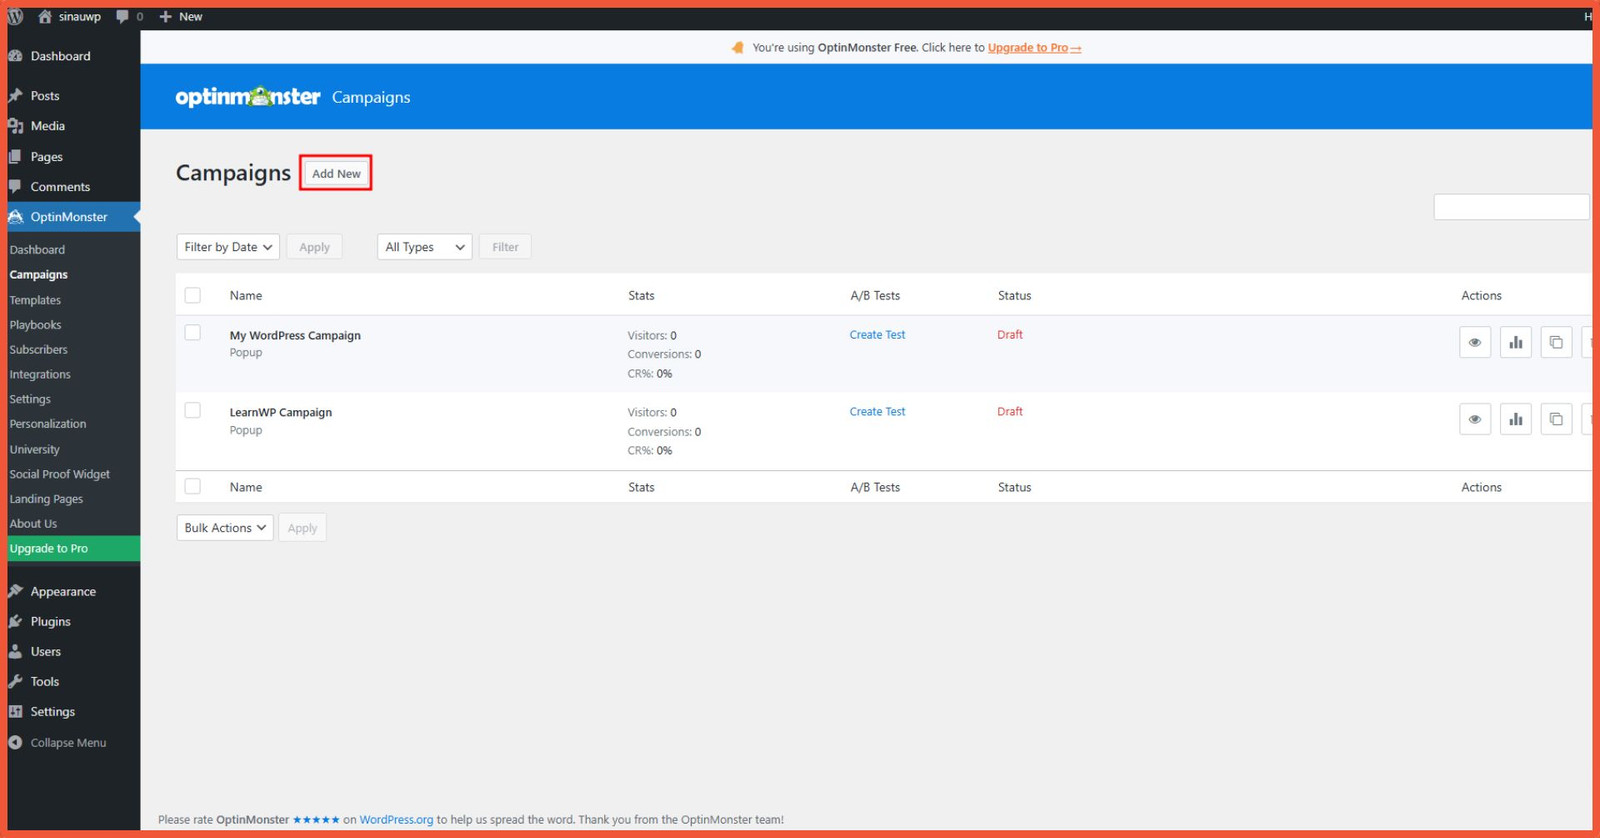The width and height of the screenshot is (1600, 838).
Task: Click the campaign search input field
Action: coord(1511,207)
